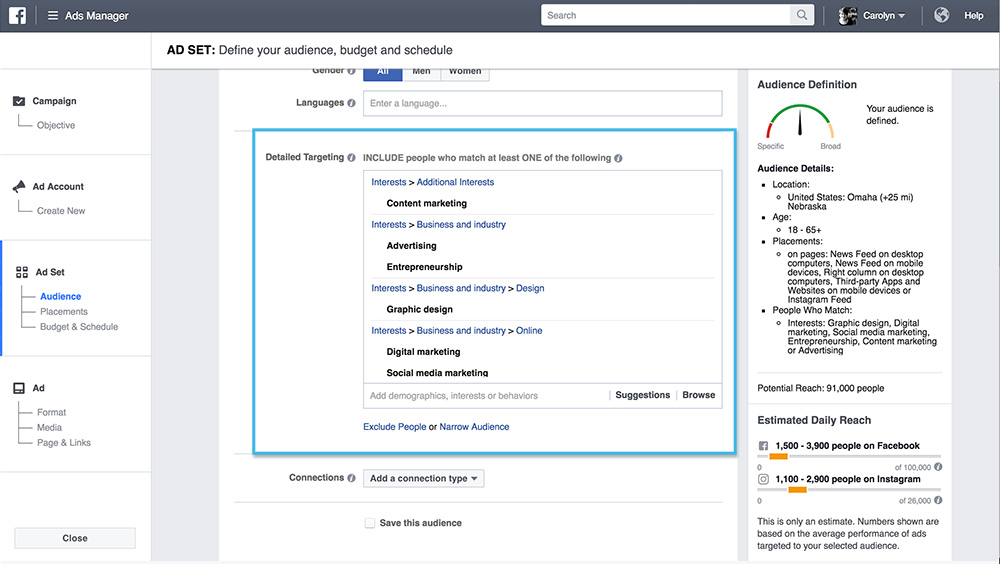Click Facebook daily reach bar
Viewport: 1000px width, 564px height.
click(849, 456)
